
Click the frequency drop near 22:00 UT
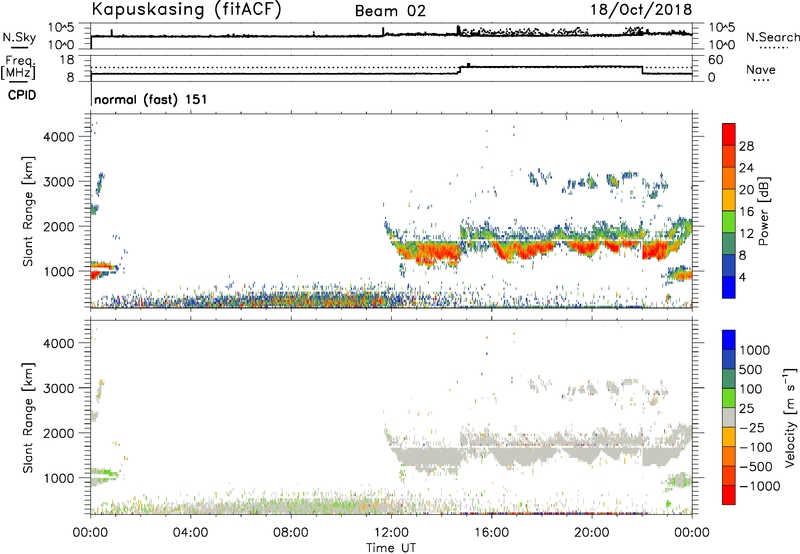tap(642, 70)
